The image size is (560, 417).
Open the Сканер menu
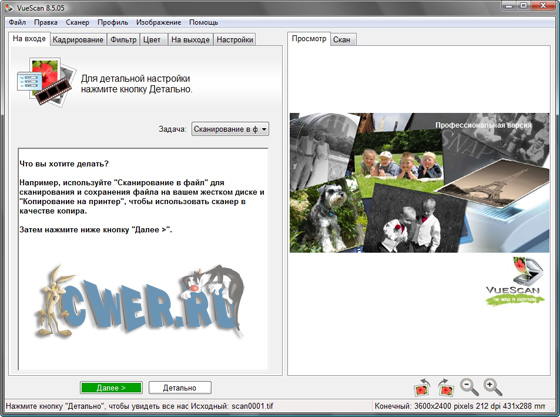[77, 22]
